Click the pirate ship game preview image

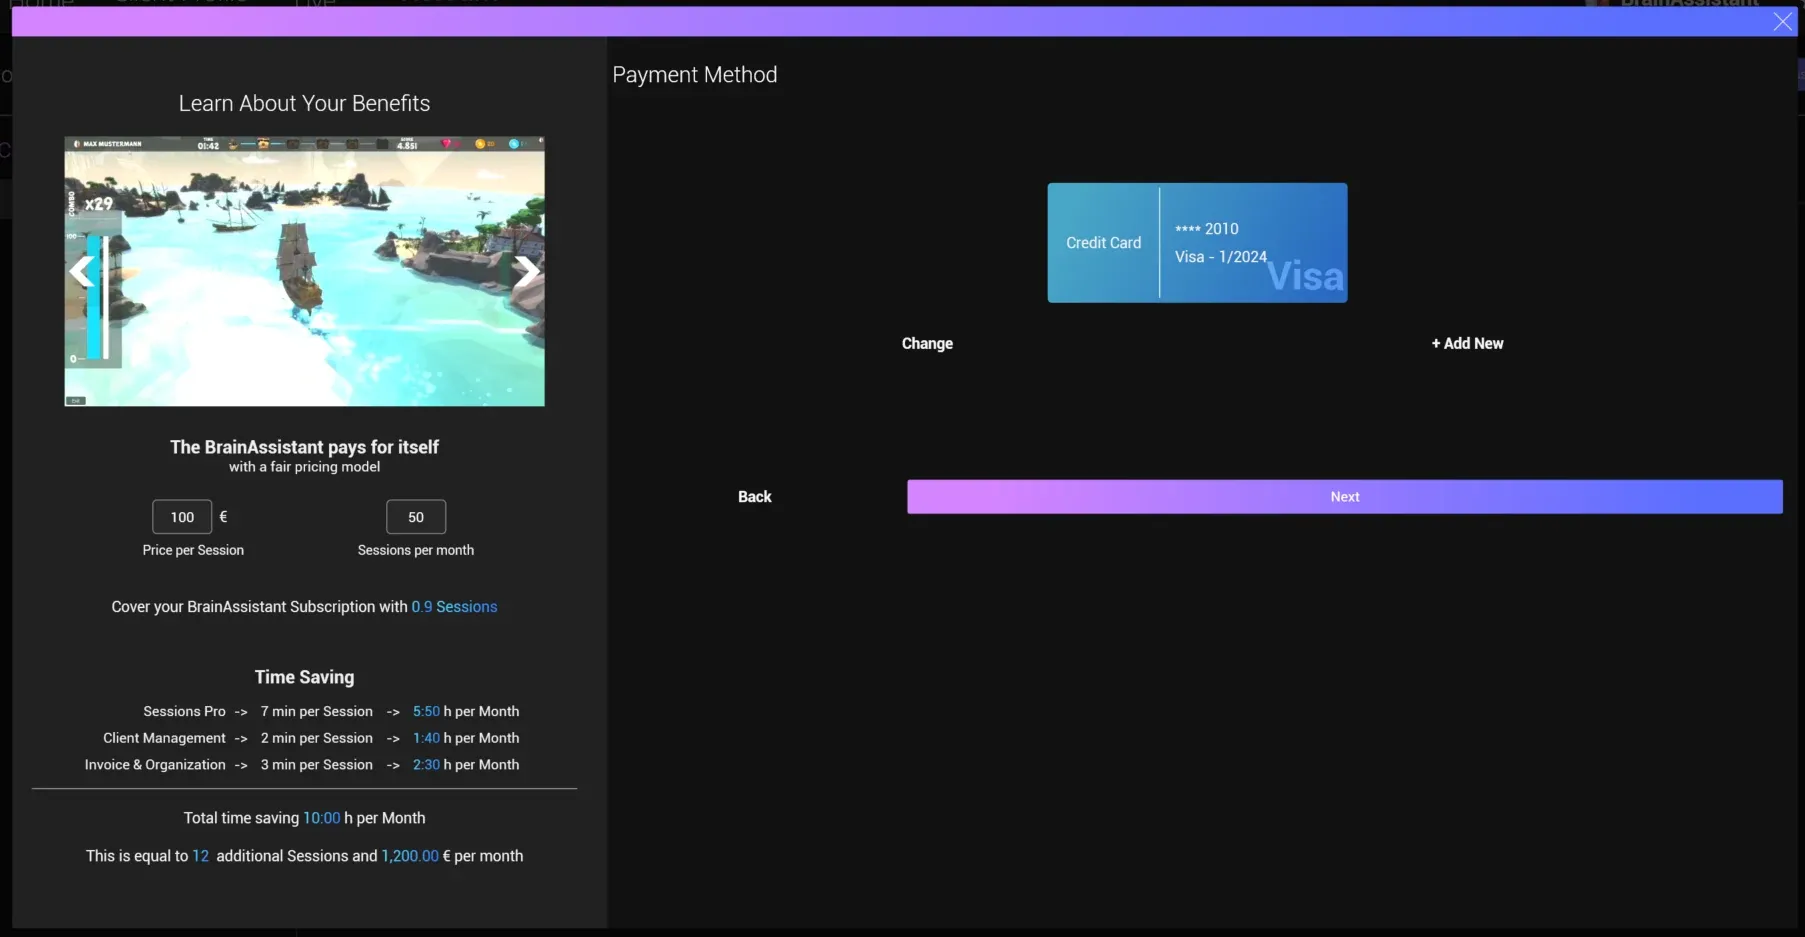(x=304, y=271)
